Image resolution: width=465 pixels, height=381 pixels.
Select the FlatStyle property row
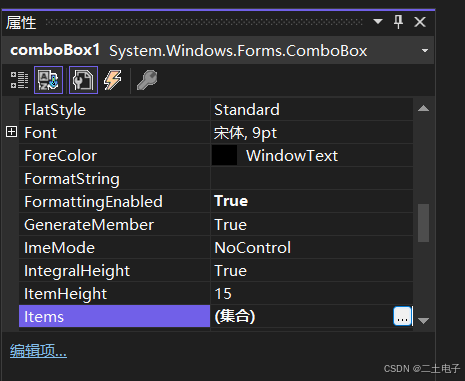click(x=216, y=109)
